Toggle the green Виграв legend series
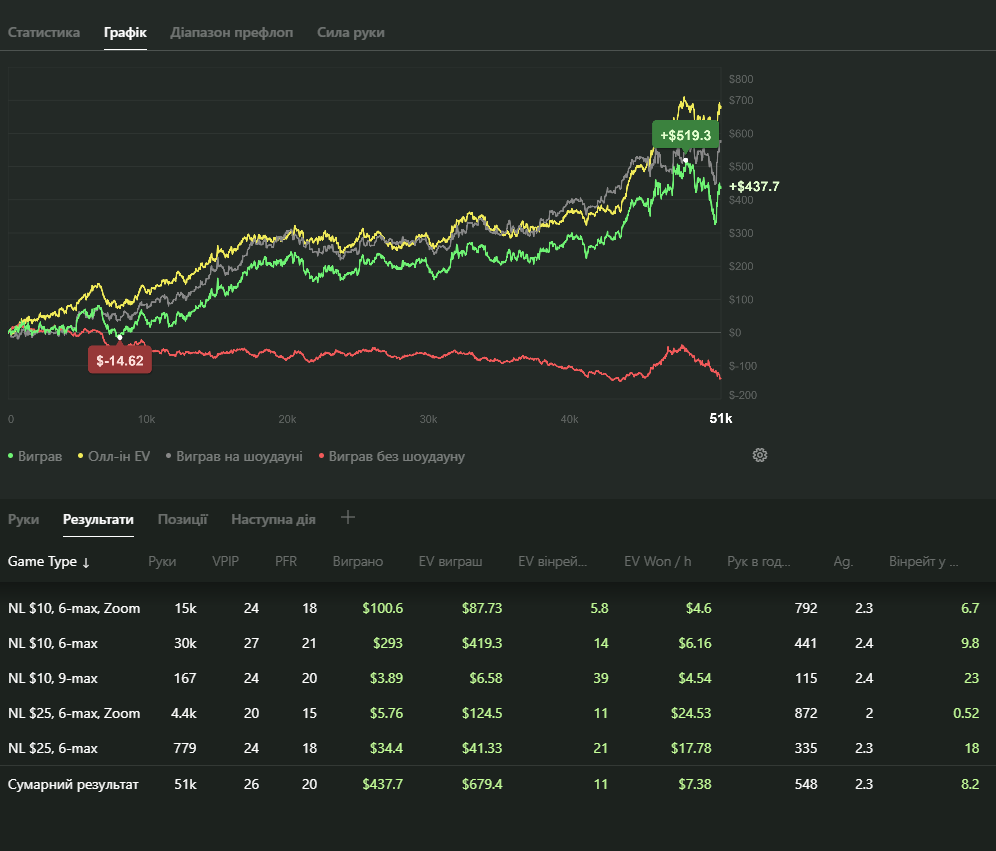This screenshot has width=996, height=851. point(36,456)
